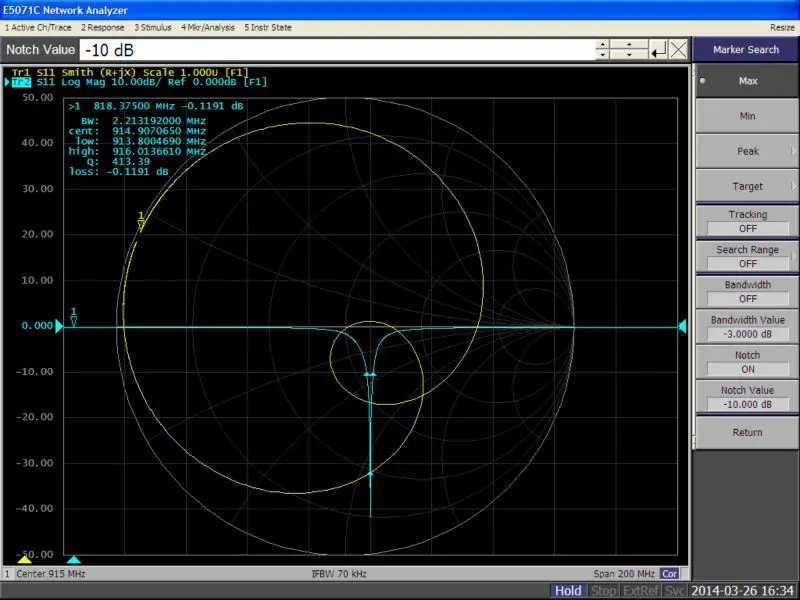Expand the Target search submenu

[x=747, y=186]
